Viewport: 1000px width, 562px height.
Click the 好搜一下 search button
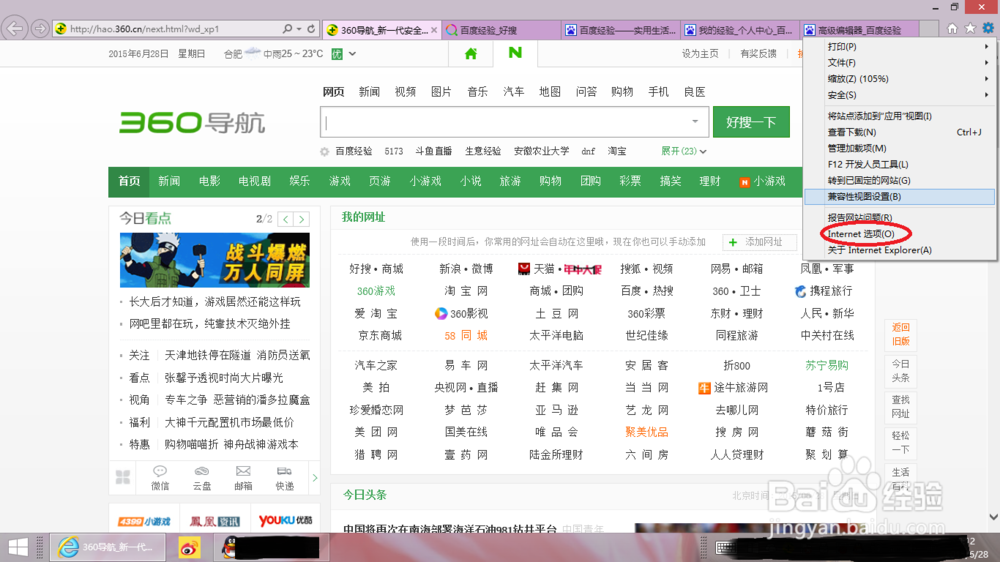751,122
